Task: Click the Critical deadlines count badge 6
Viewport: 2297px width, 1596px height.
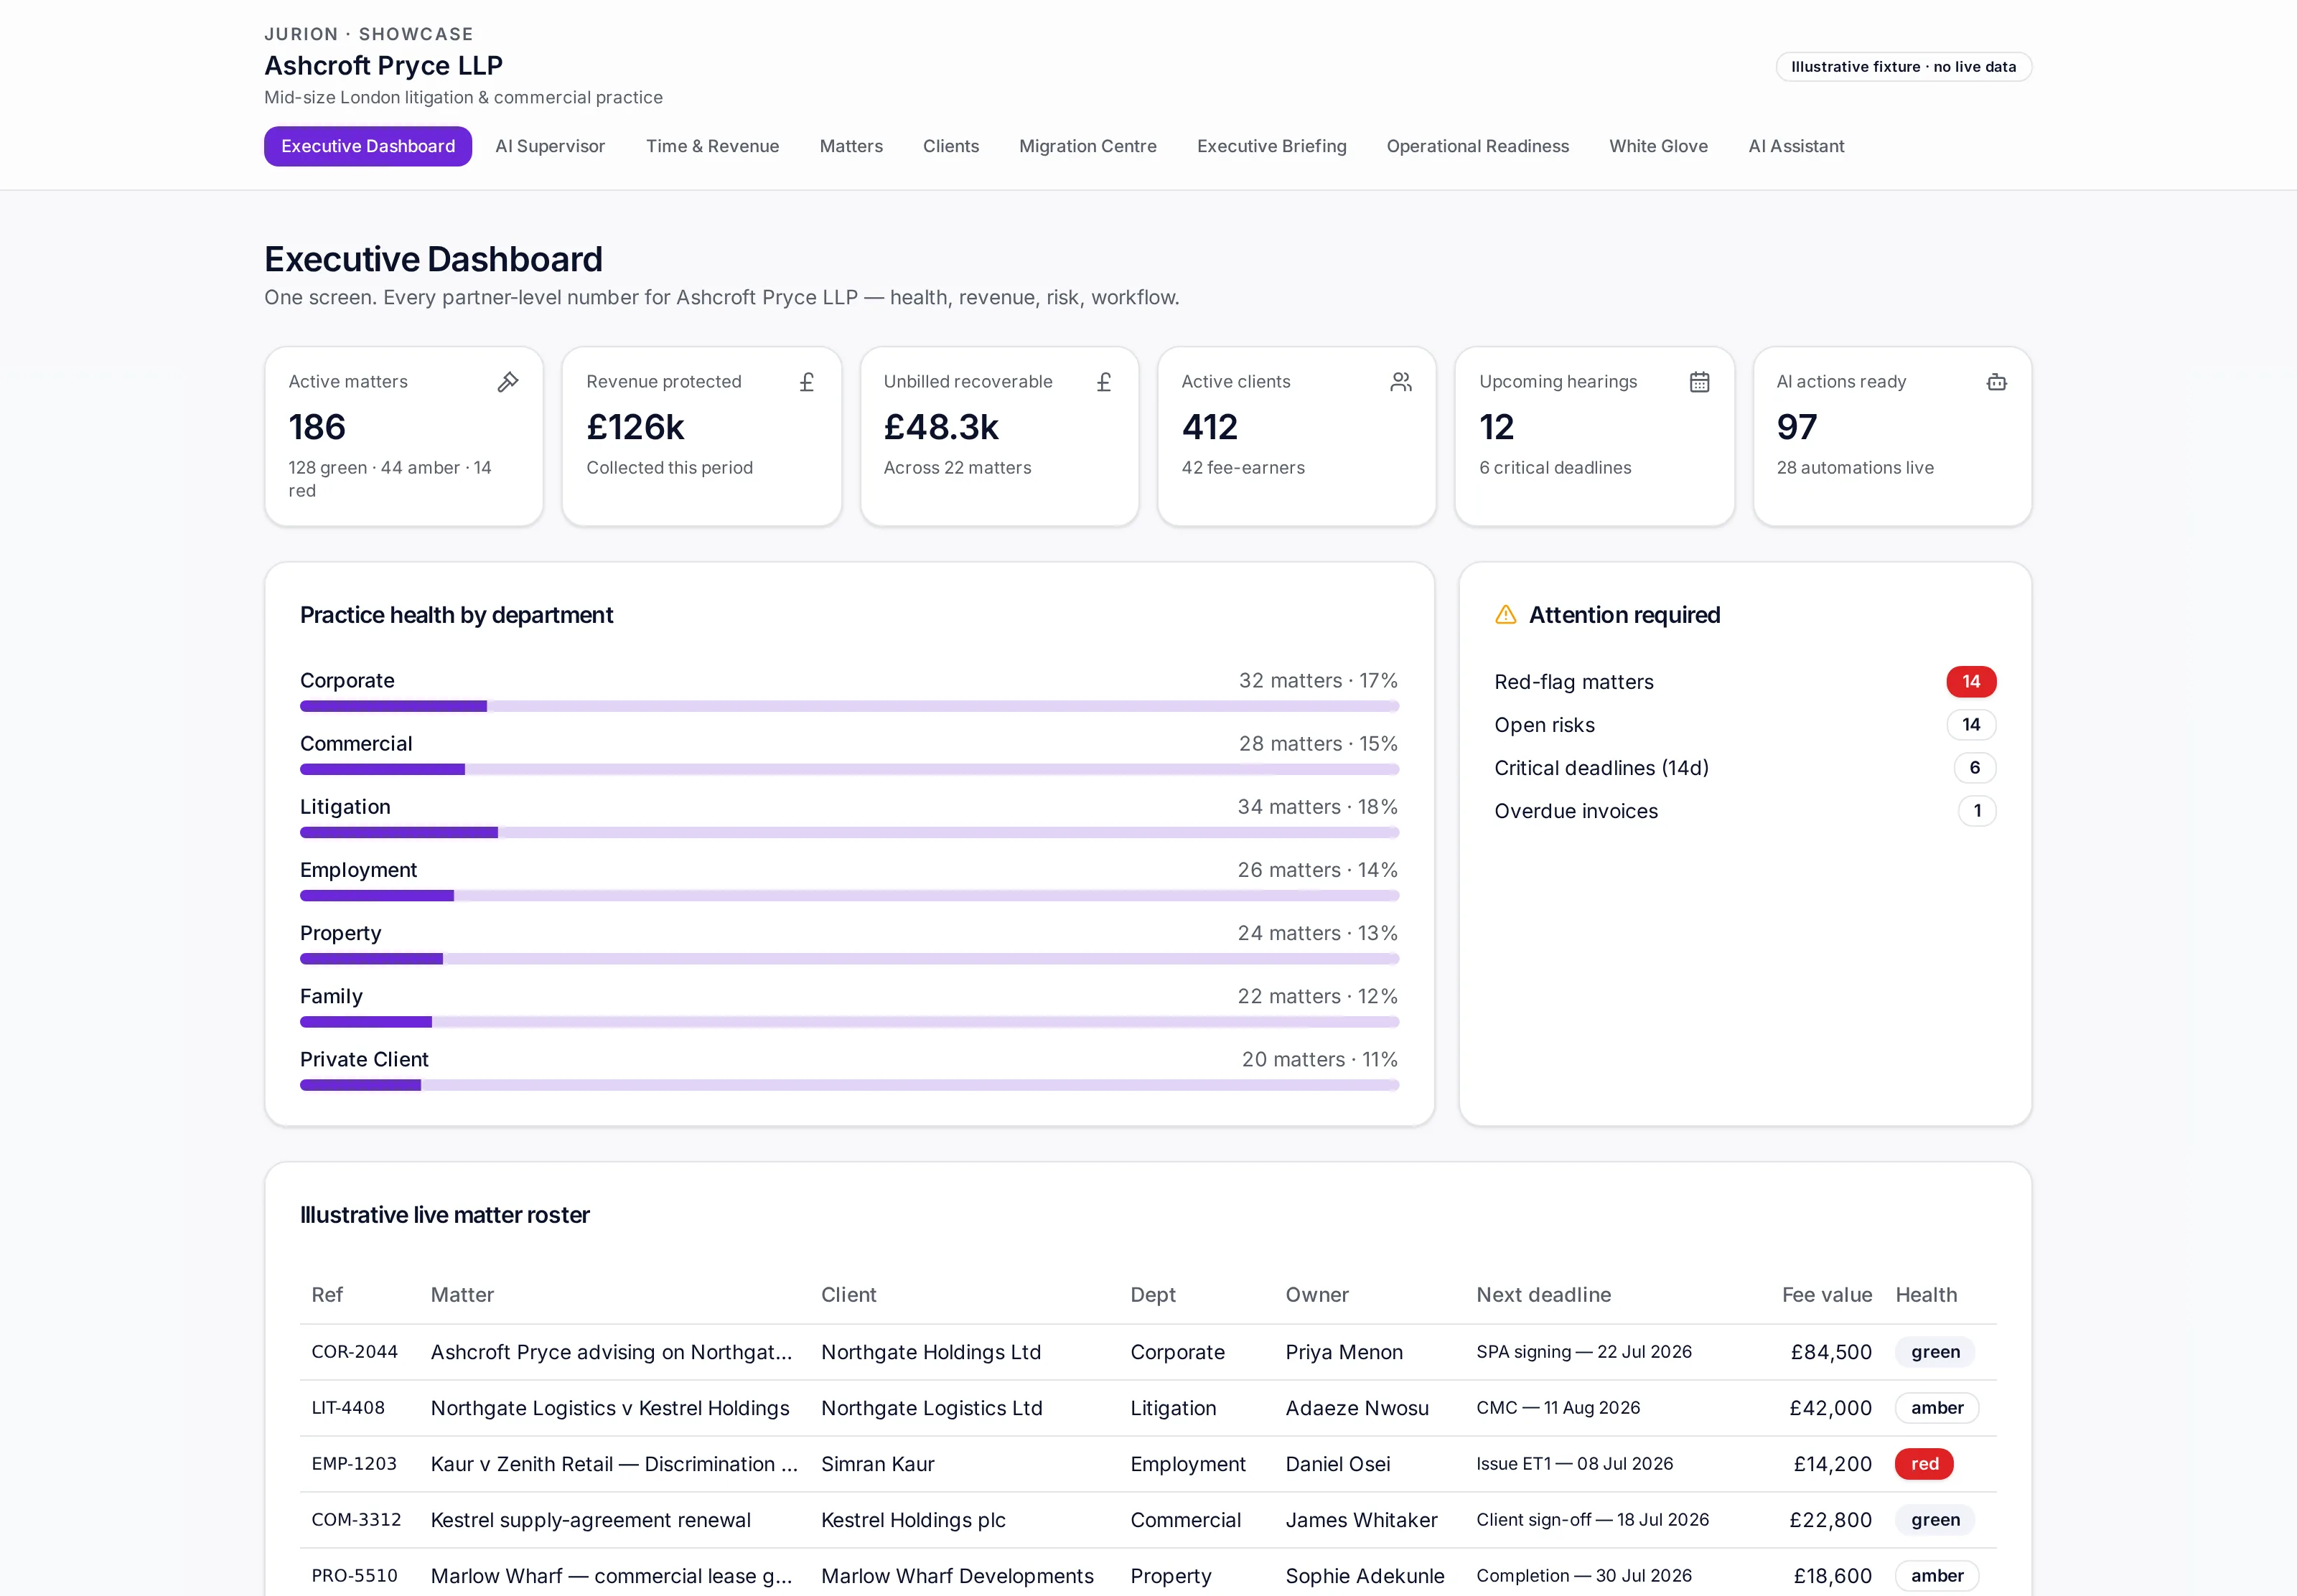Action: (1975, 768)
